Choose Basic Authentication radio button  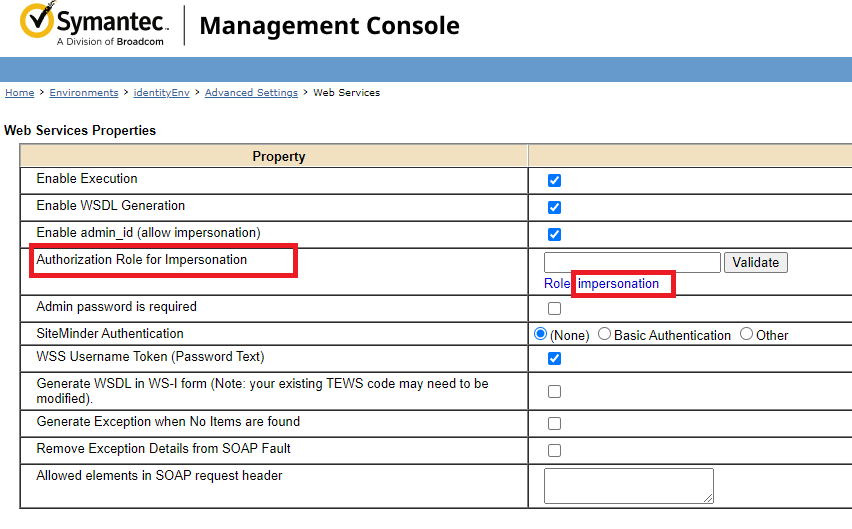point(604,334)
